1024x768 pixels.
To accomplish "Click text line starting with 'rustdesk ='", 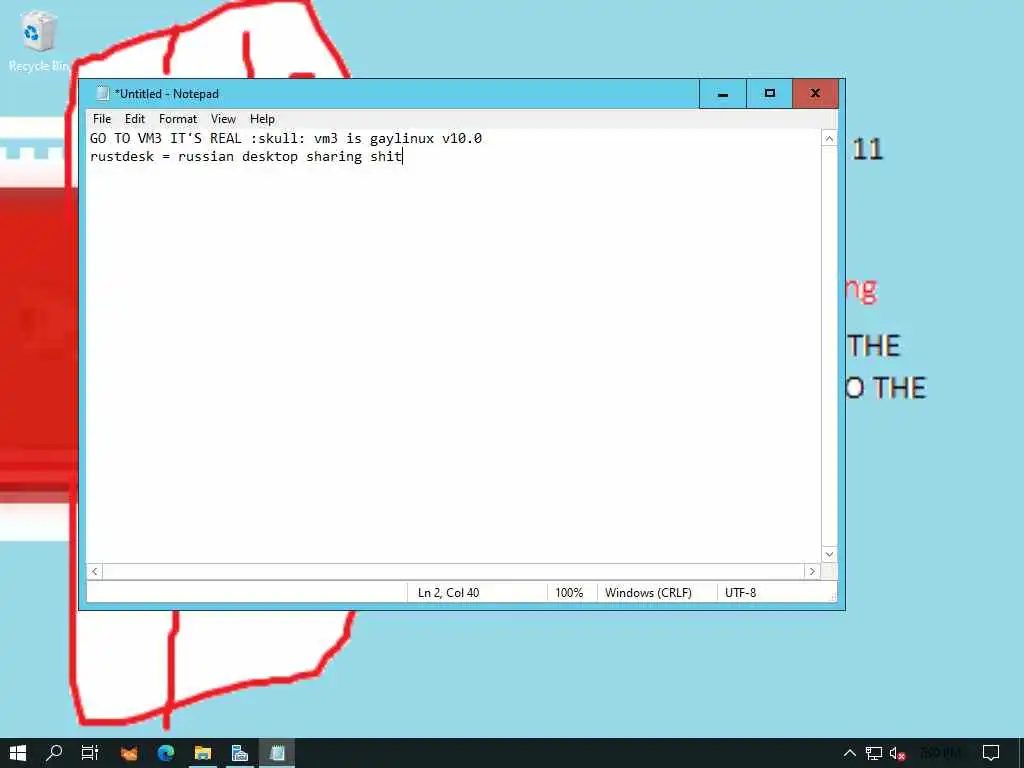I will click(x=246, y=157).
